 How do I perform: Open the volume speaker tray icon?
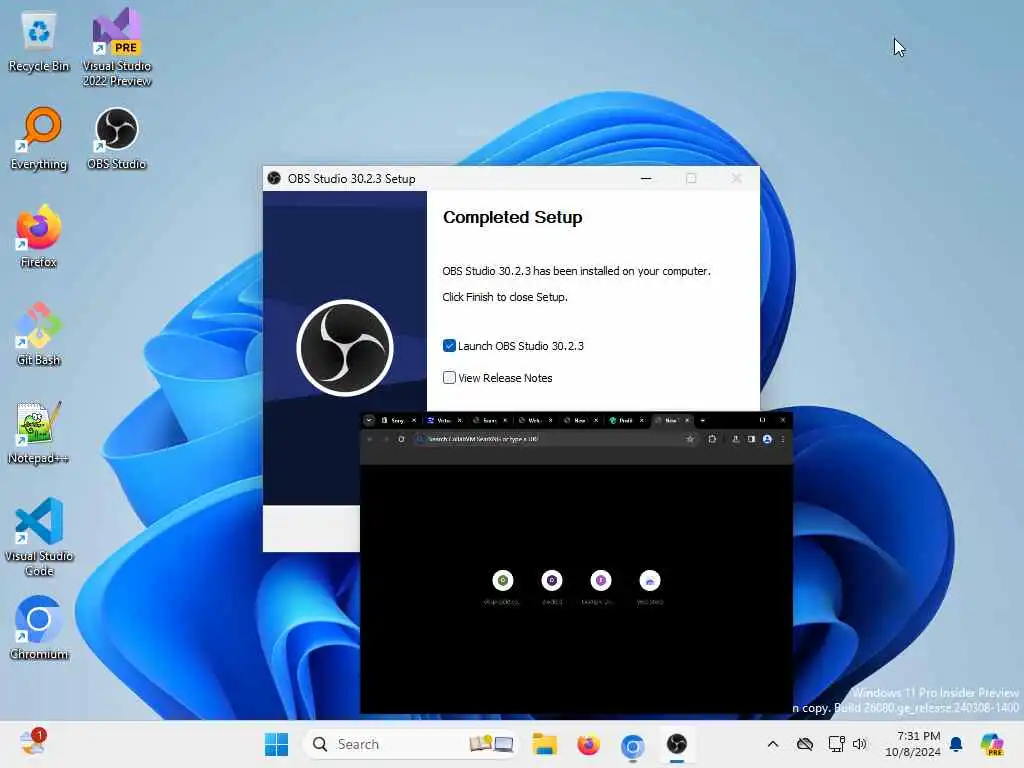859,744
